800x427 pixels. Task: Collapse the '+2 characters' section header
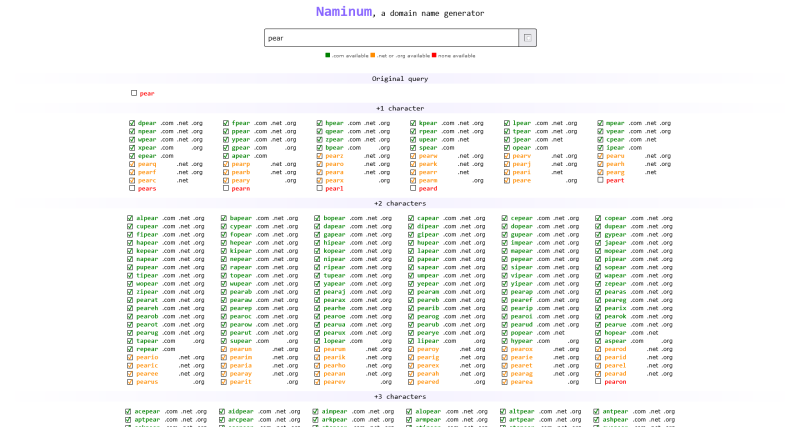coord(400,203)
